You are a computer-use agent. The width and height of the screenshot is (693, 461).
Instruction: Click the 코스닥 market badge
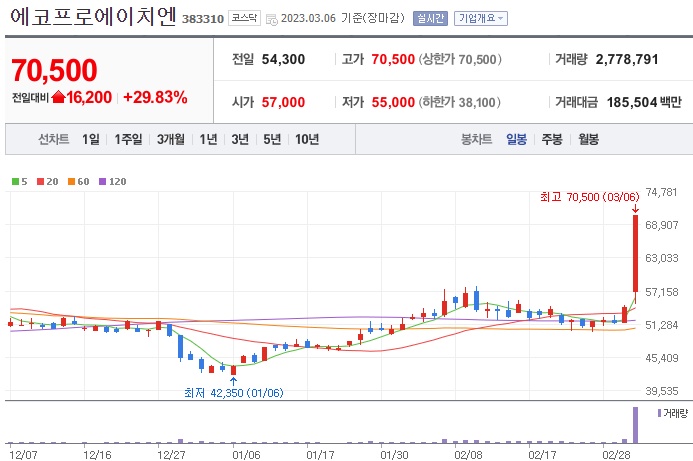point(244,18)
